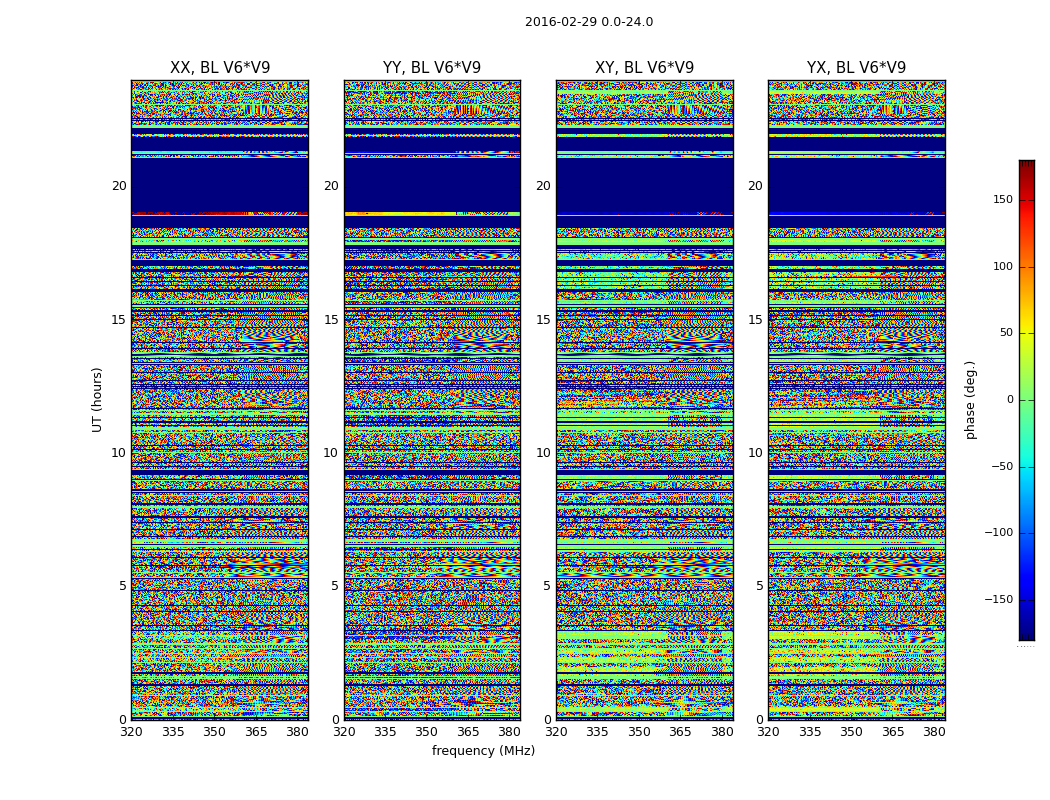
Task: Click the '350' frequency tick under YX panel
Action: 851,732
